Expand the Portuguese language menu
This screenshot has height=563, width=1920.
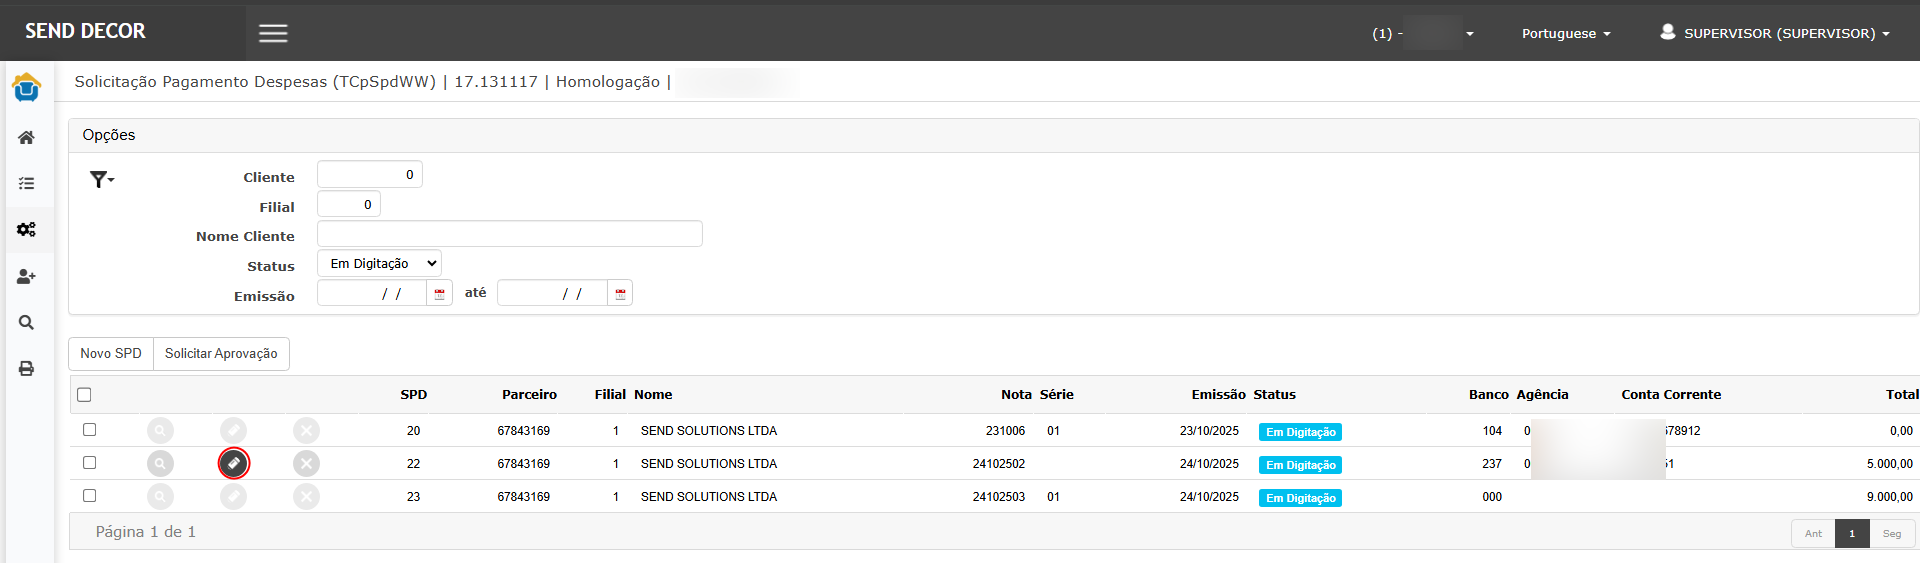point(1565,33)
